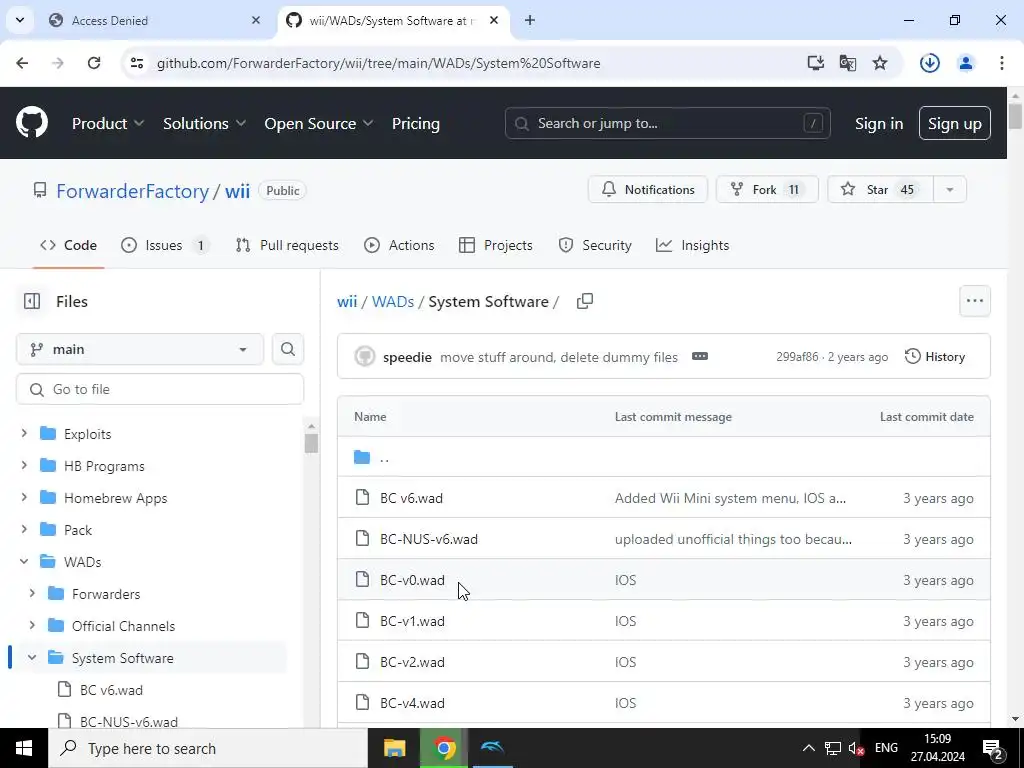Image resolution: width=1024 pixels, height=768 pixels.
Task: Open a new browser tab
Action: pyautogui.click(x=530, y=20)
